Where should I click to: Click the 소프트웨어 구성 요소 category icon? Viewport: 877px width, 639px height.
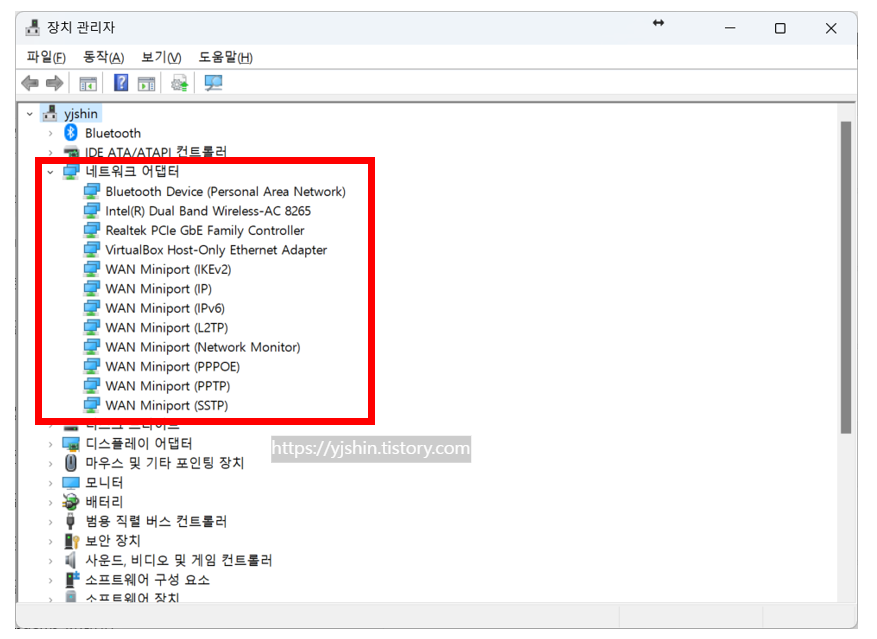pos(71,580)
